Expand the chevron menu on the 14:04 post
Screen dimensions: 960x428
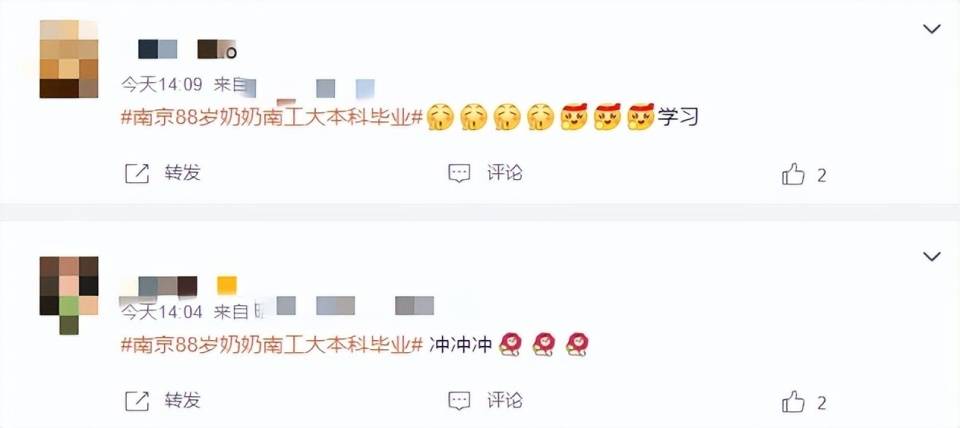(x=932, y=257)
